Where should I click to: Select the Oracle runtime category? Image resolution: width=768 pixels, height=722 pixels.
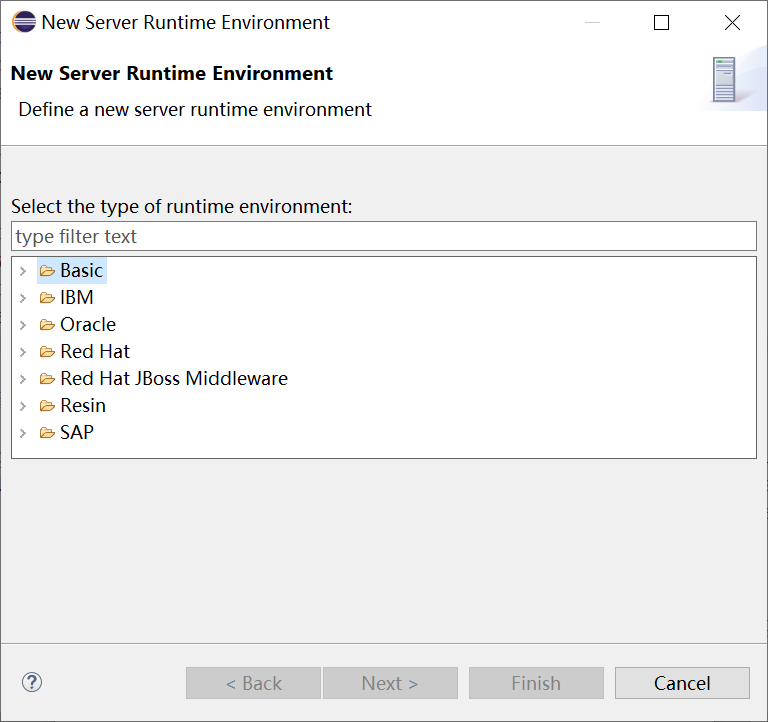tap(88, 325)
